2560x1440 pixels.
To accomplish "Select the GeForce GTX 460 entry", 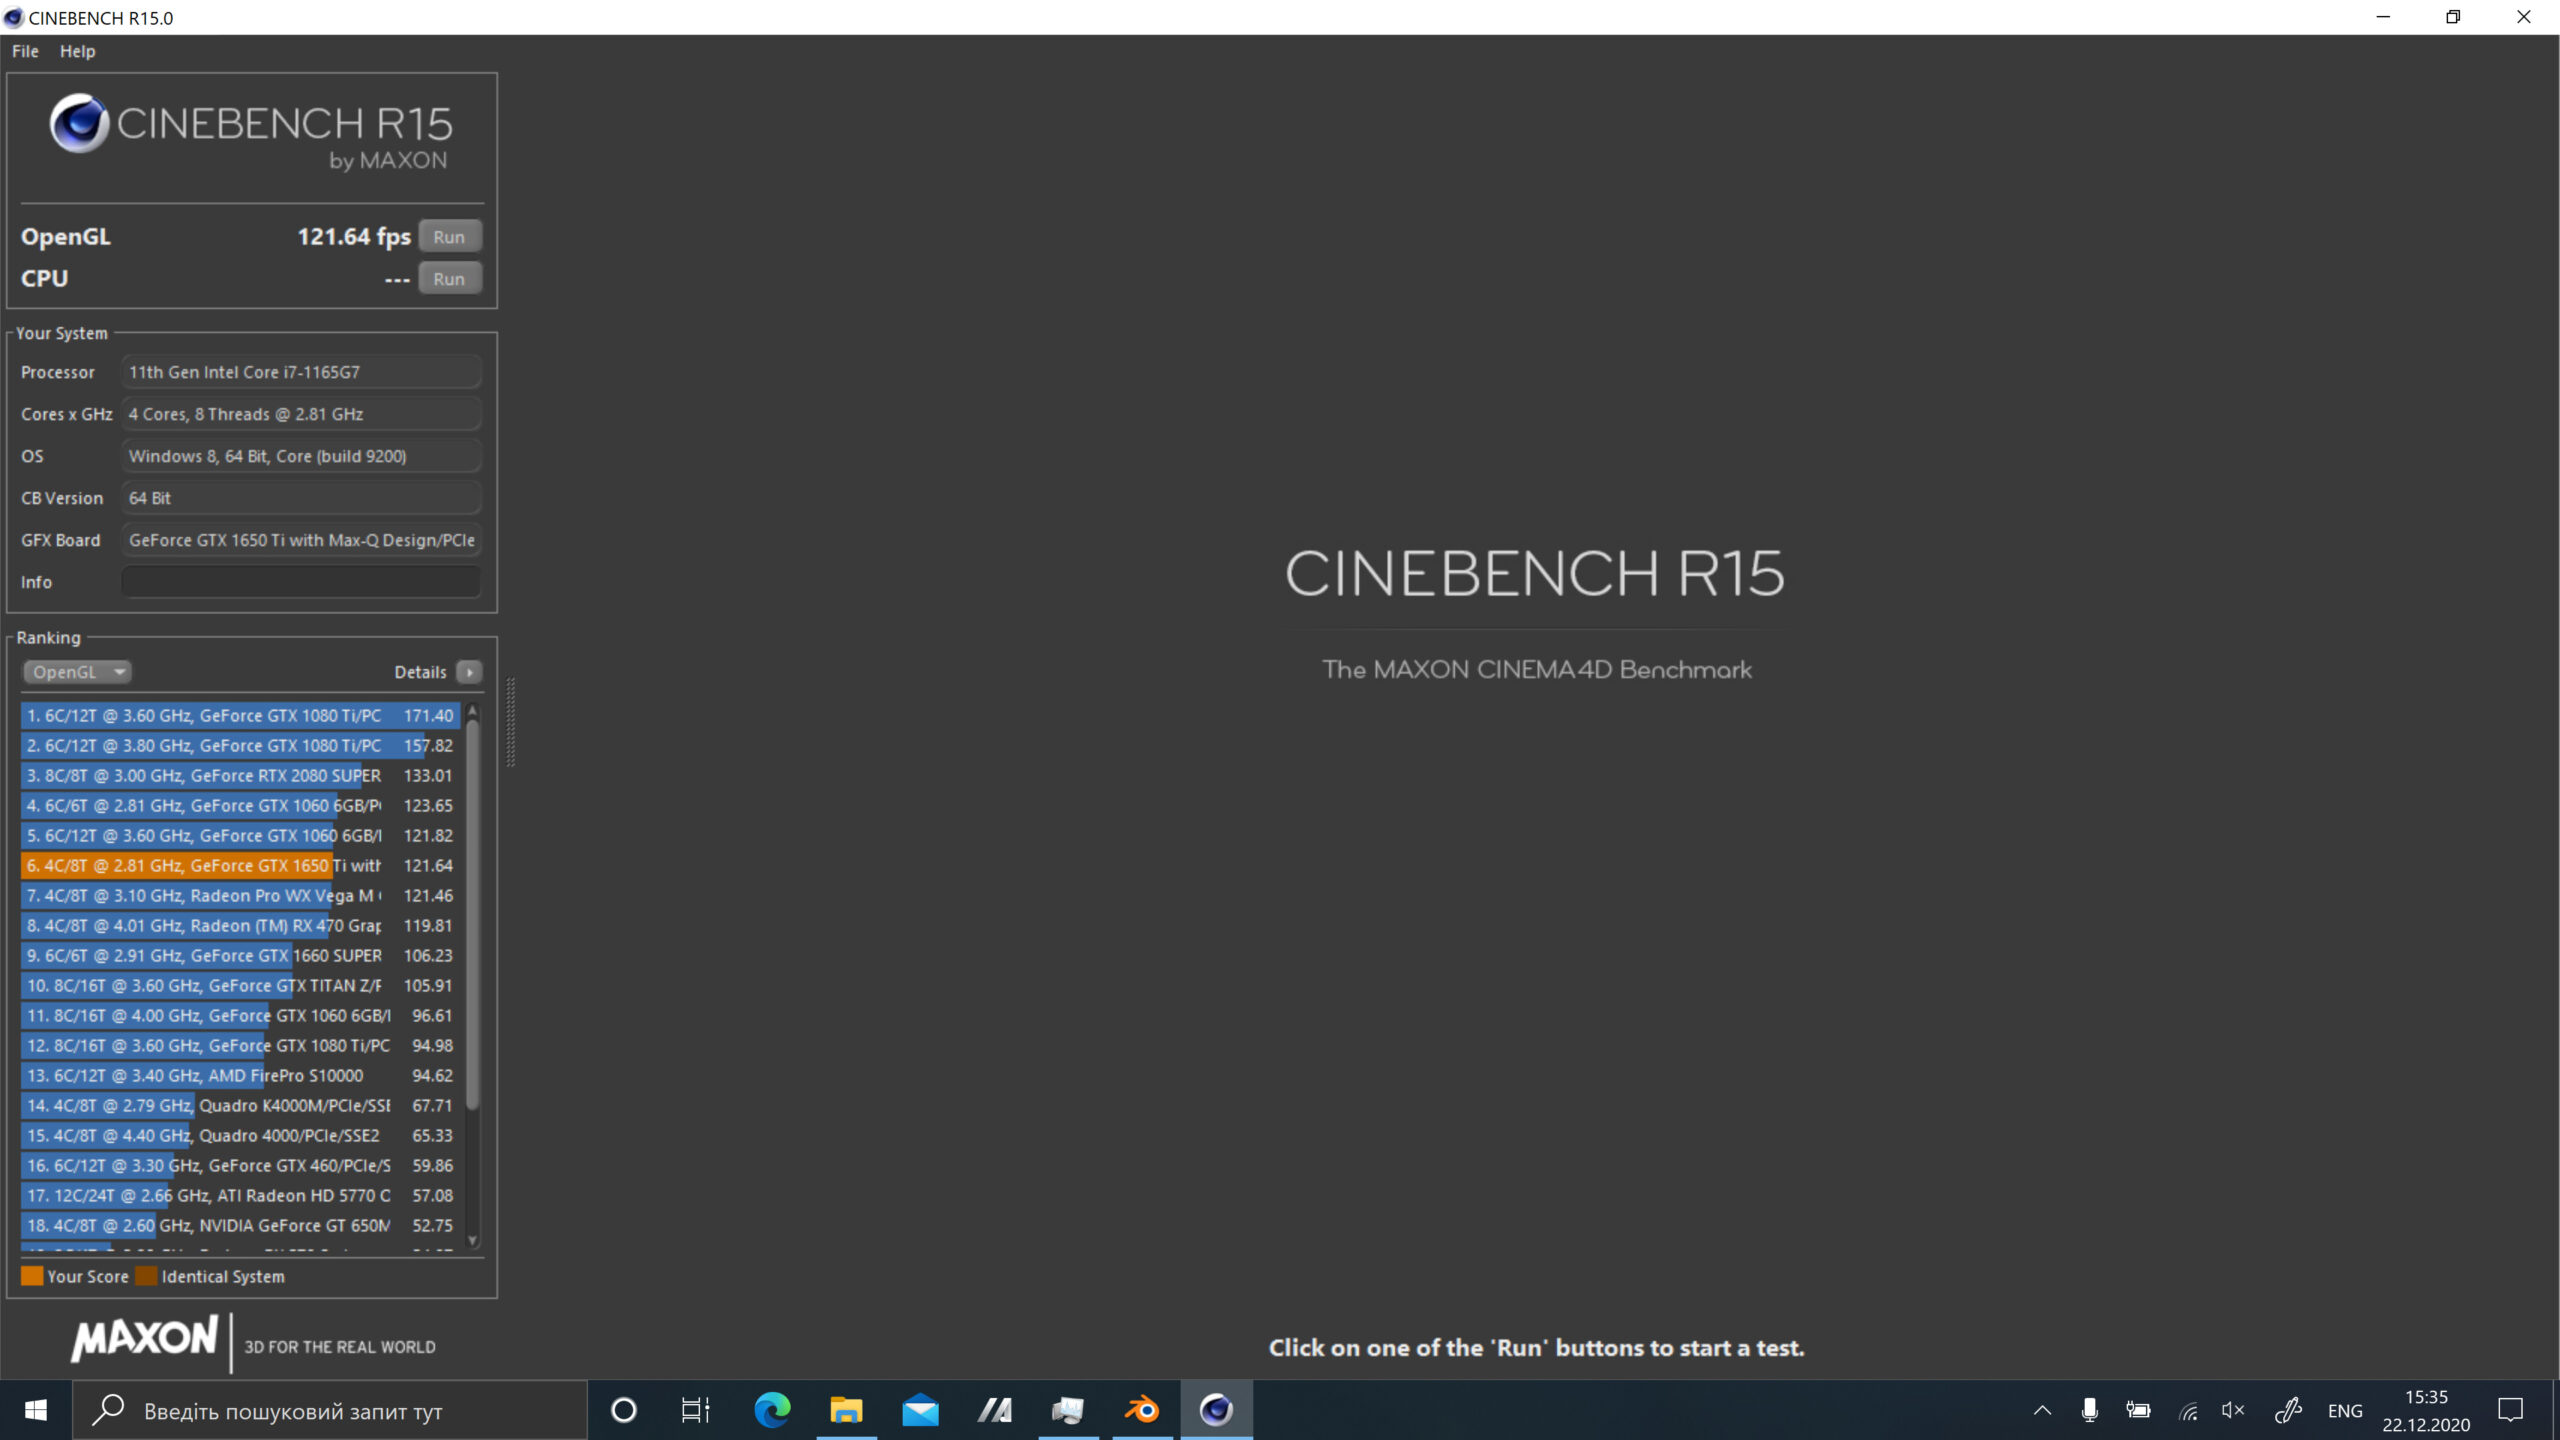I will (240, 1166).
